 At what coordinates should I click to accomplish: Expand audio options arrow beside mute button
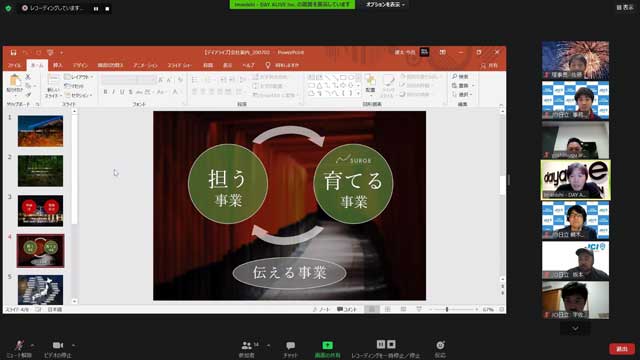tap(32, 345)
